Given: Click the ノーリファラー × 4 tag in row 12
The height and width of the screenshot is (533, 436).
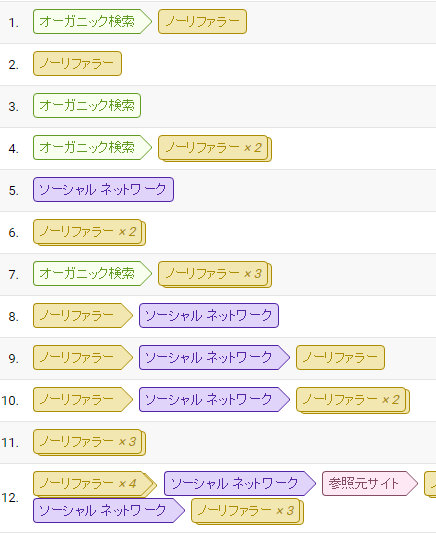Looking at the screenshot, I should pyautogui.click(x=95, y=484).
